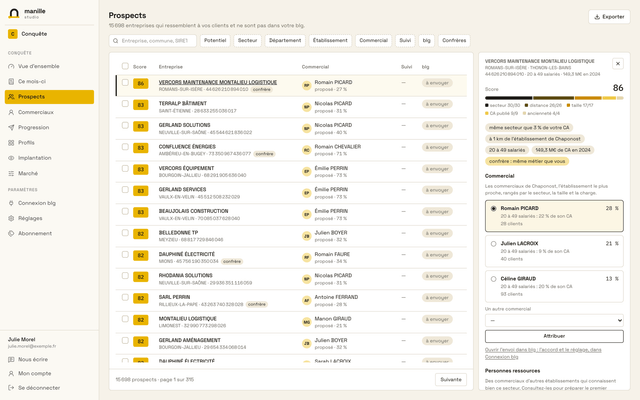Go to Implantation via its eye icon
Image resolution: width=640 pixels, height=400 pixels.
(11, 158)
